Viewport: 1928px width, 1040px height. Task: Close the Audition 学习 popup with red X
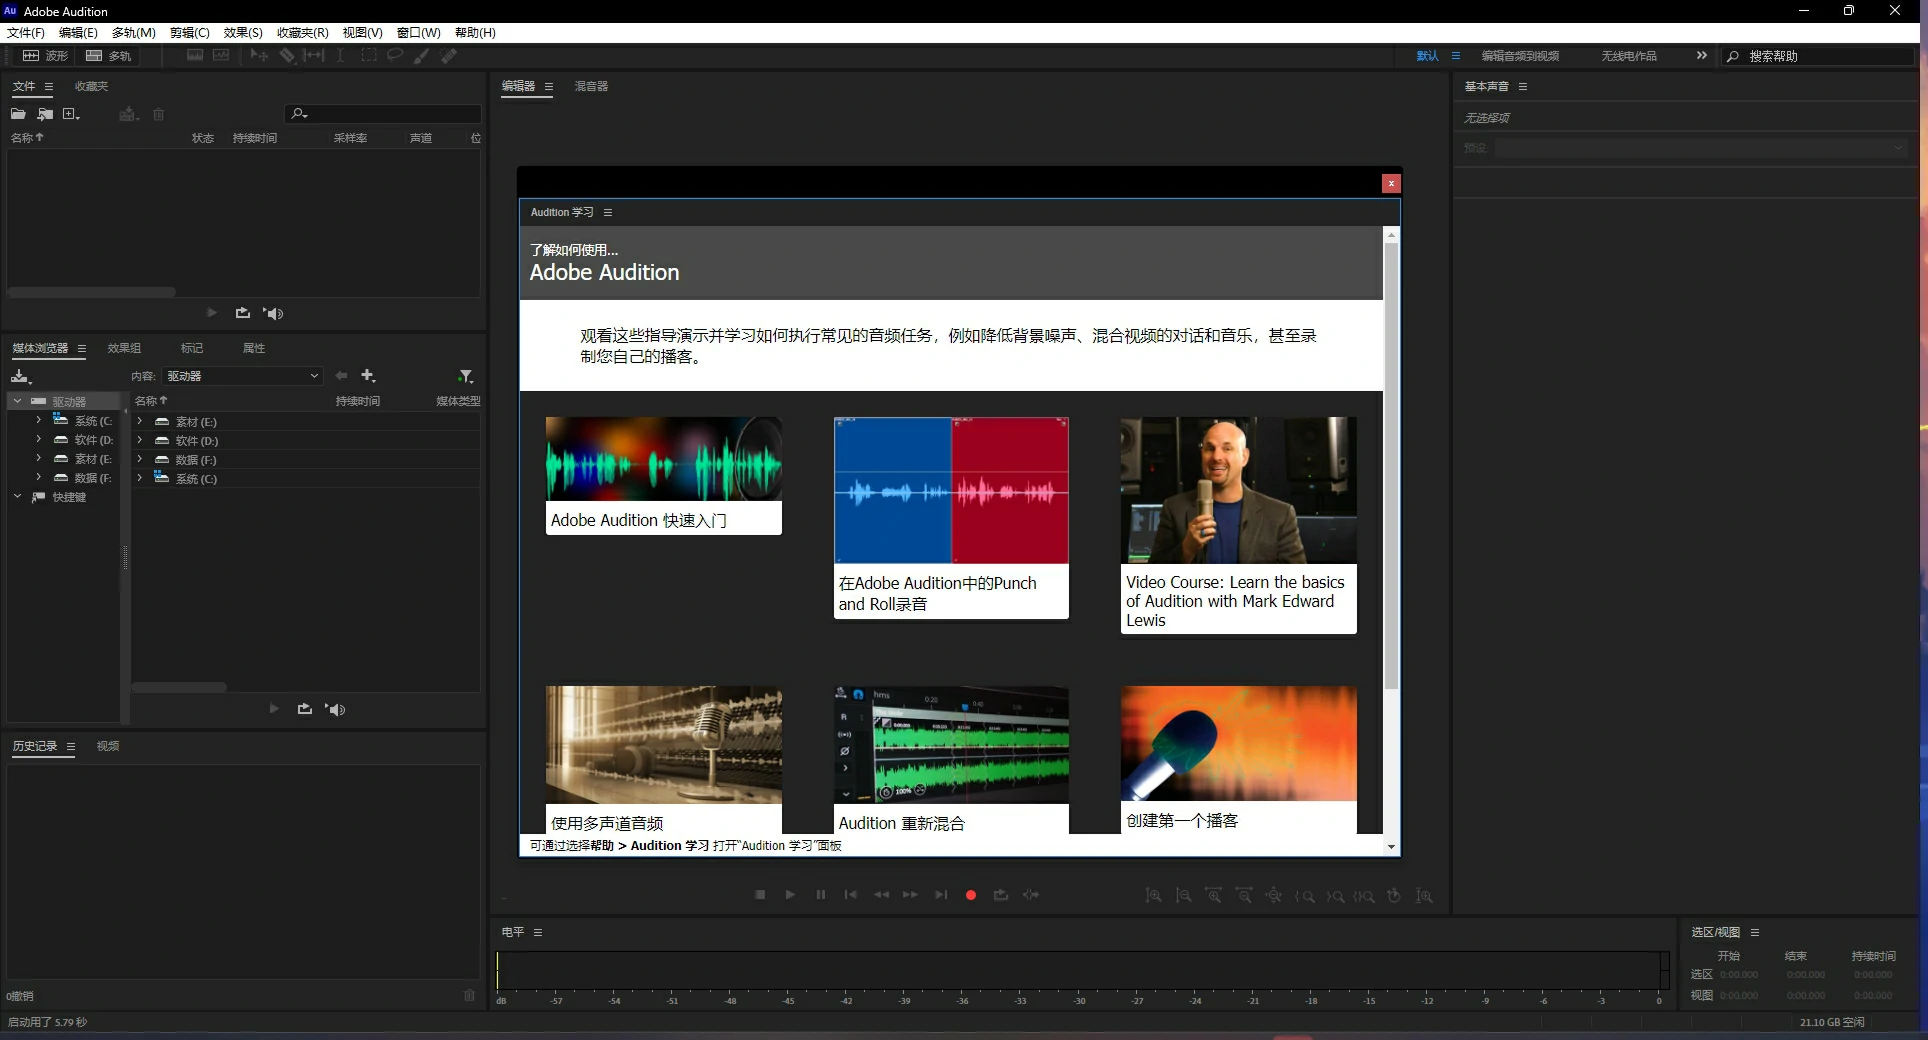[x=1390, y=183]
